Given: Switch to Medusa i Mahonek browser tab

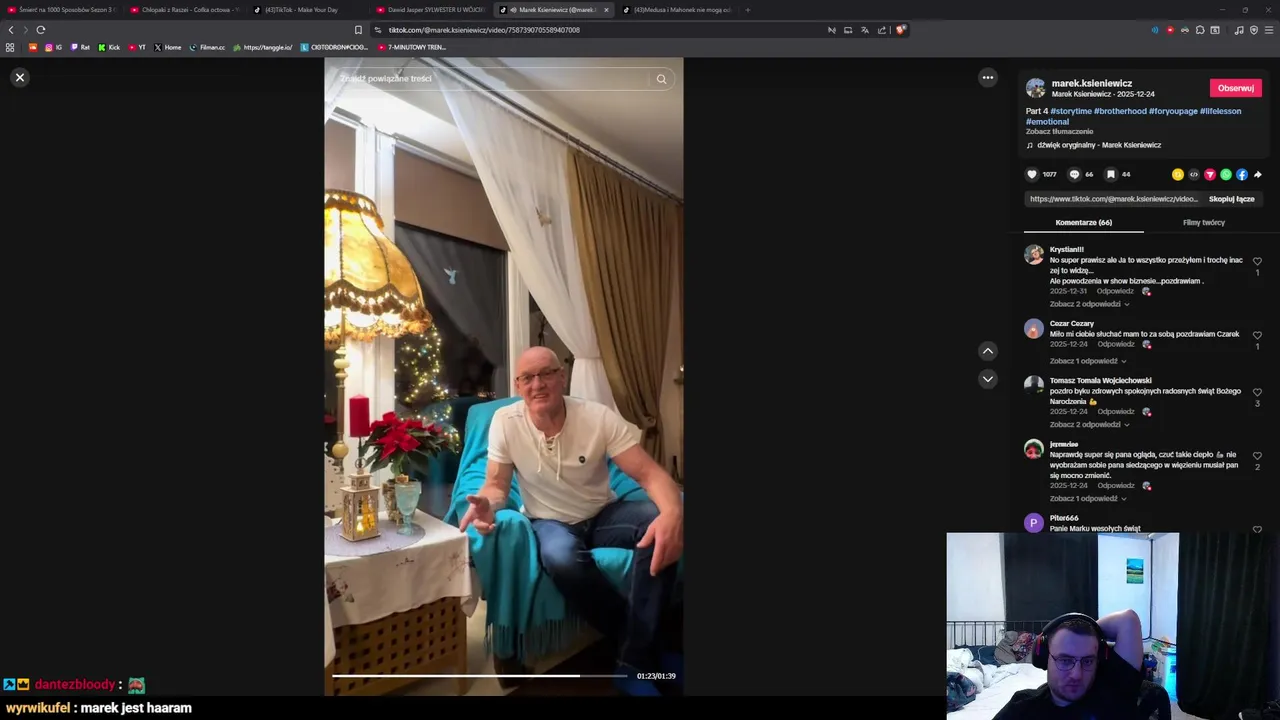Looking at the screenshot, I should (678, 10).
